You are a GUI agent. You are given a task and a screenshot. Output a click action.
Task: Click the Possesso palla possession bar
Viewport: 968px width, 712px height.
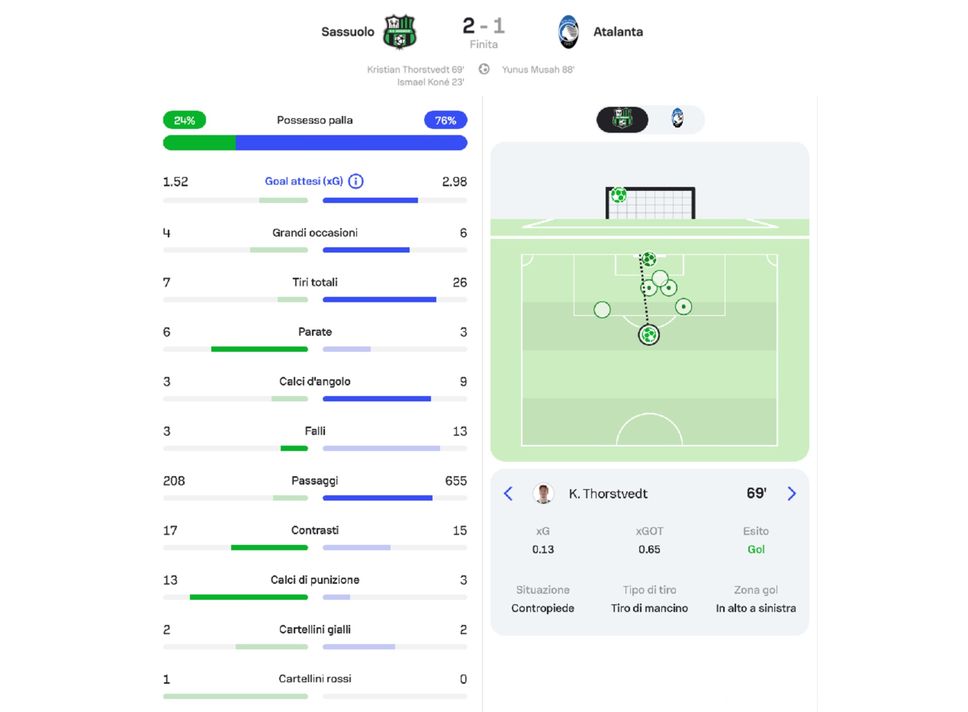pyautogui.click(x=315, y=143)
